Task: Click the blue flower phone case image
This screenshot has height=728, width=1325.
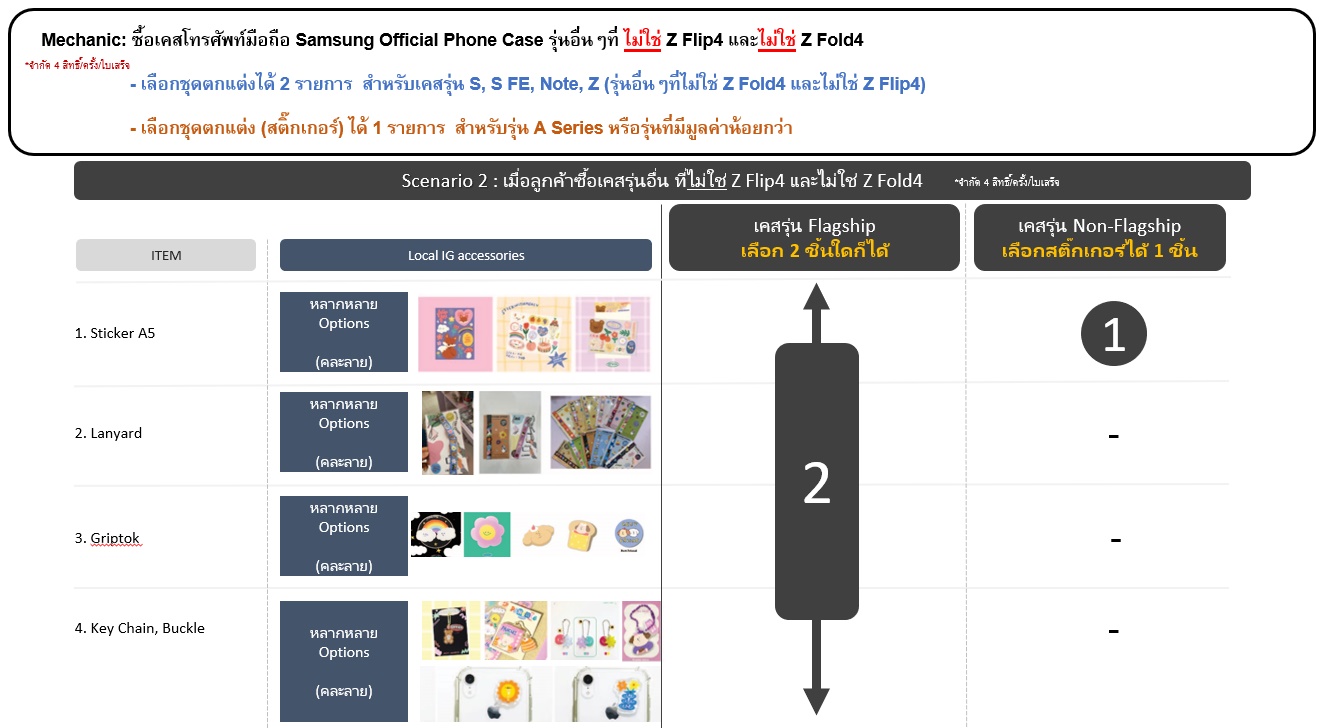Action: point(605,694)
